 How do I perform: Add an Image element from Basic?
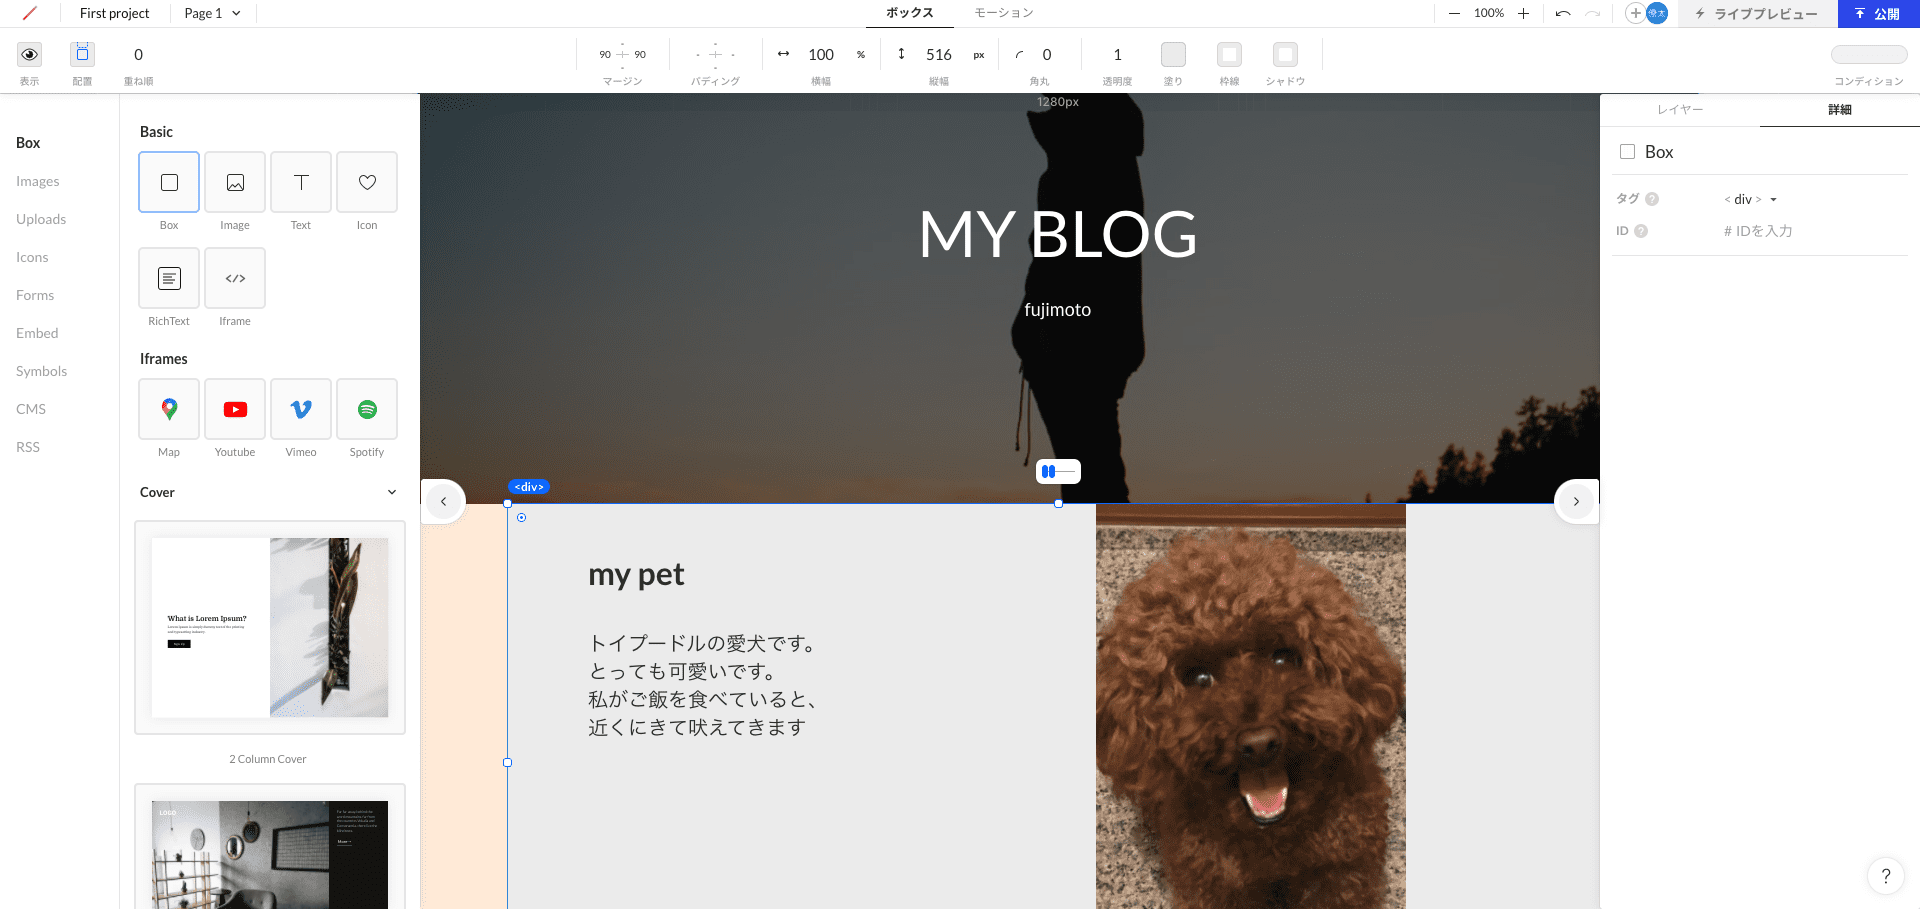pyautogui.click(x=235, y=183)
